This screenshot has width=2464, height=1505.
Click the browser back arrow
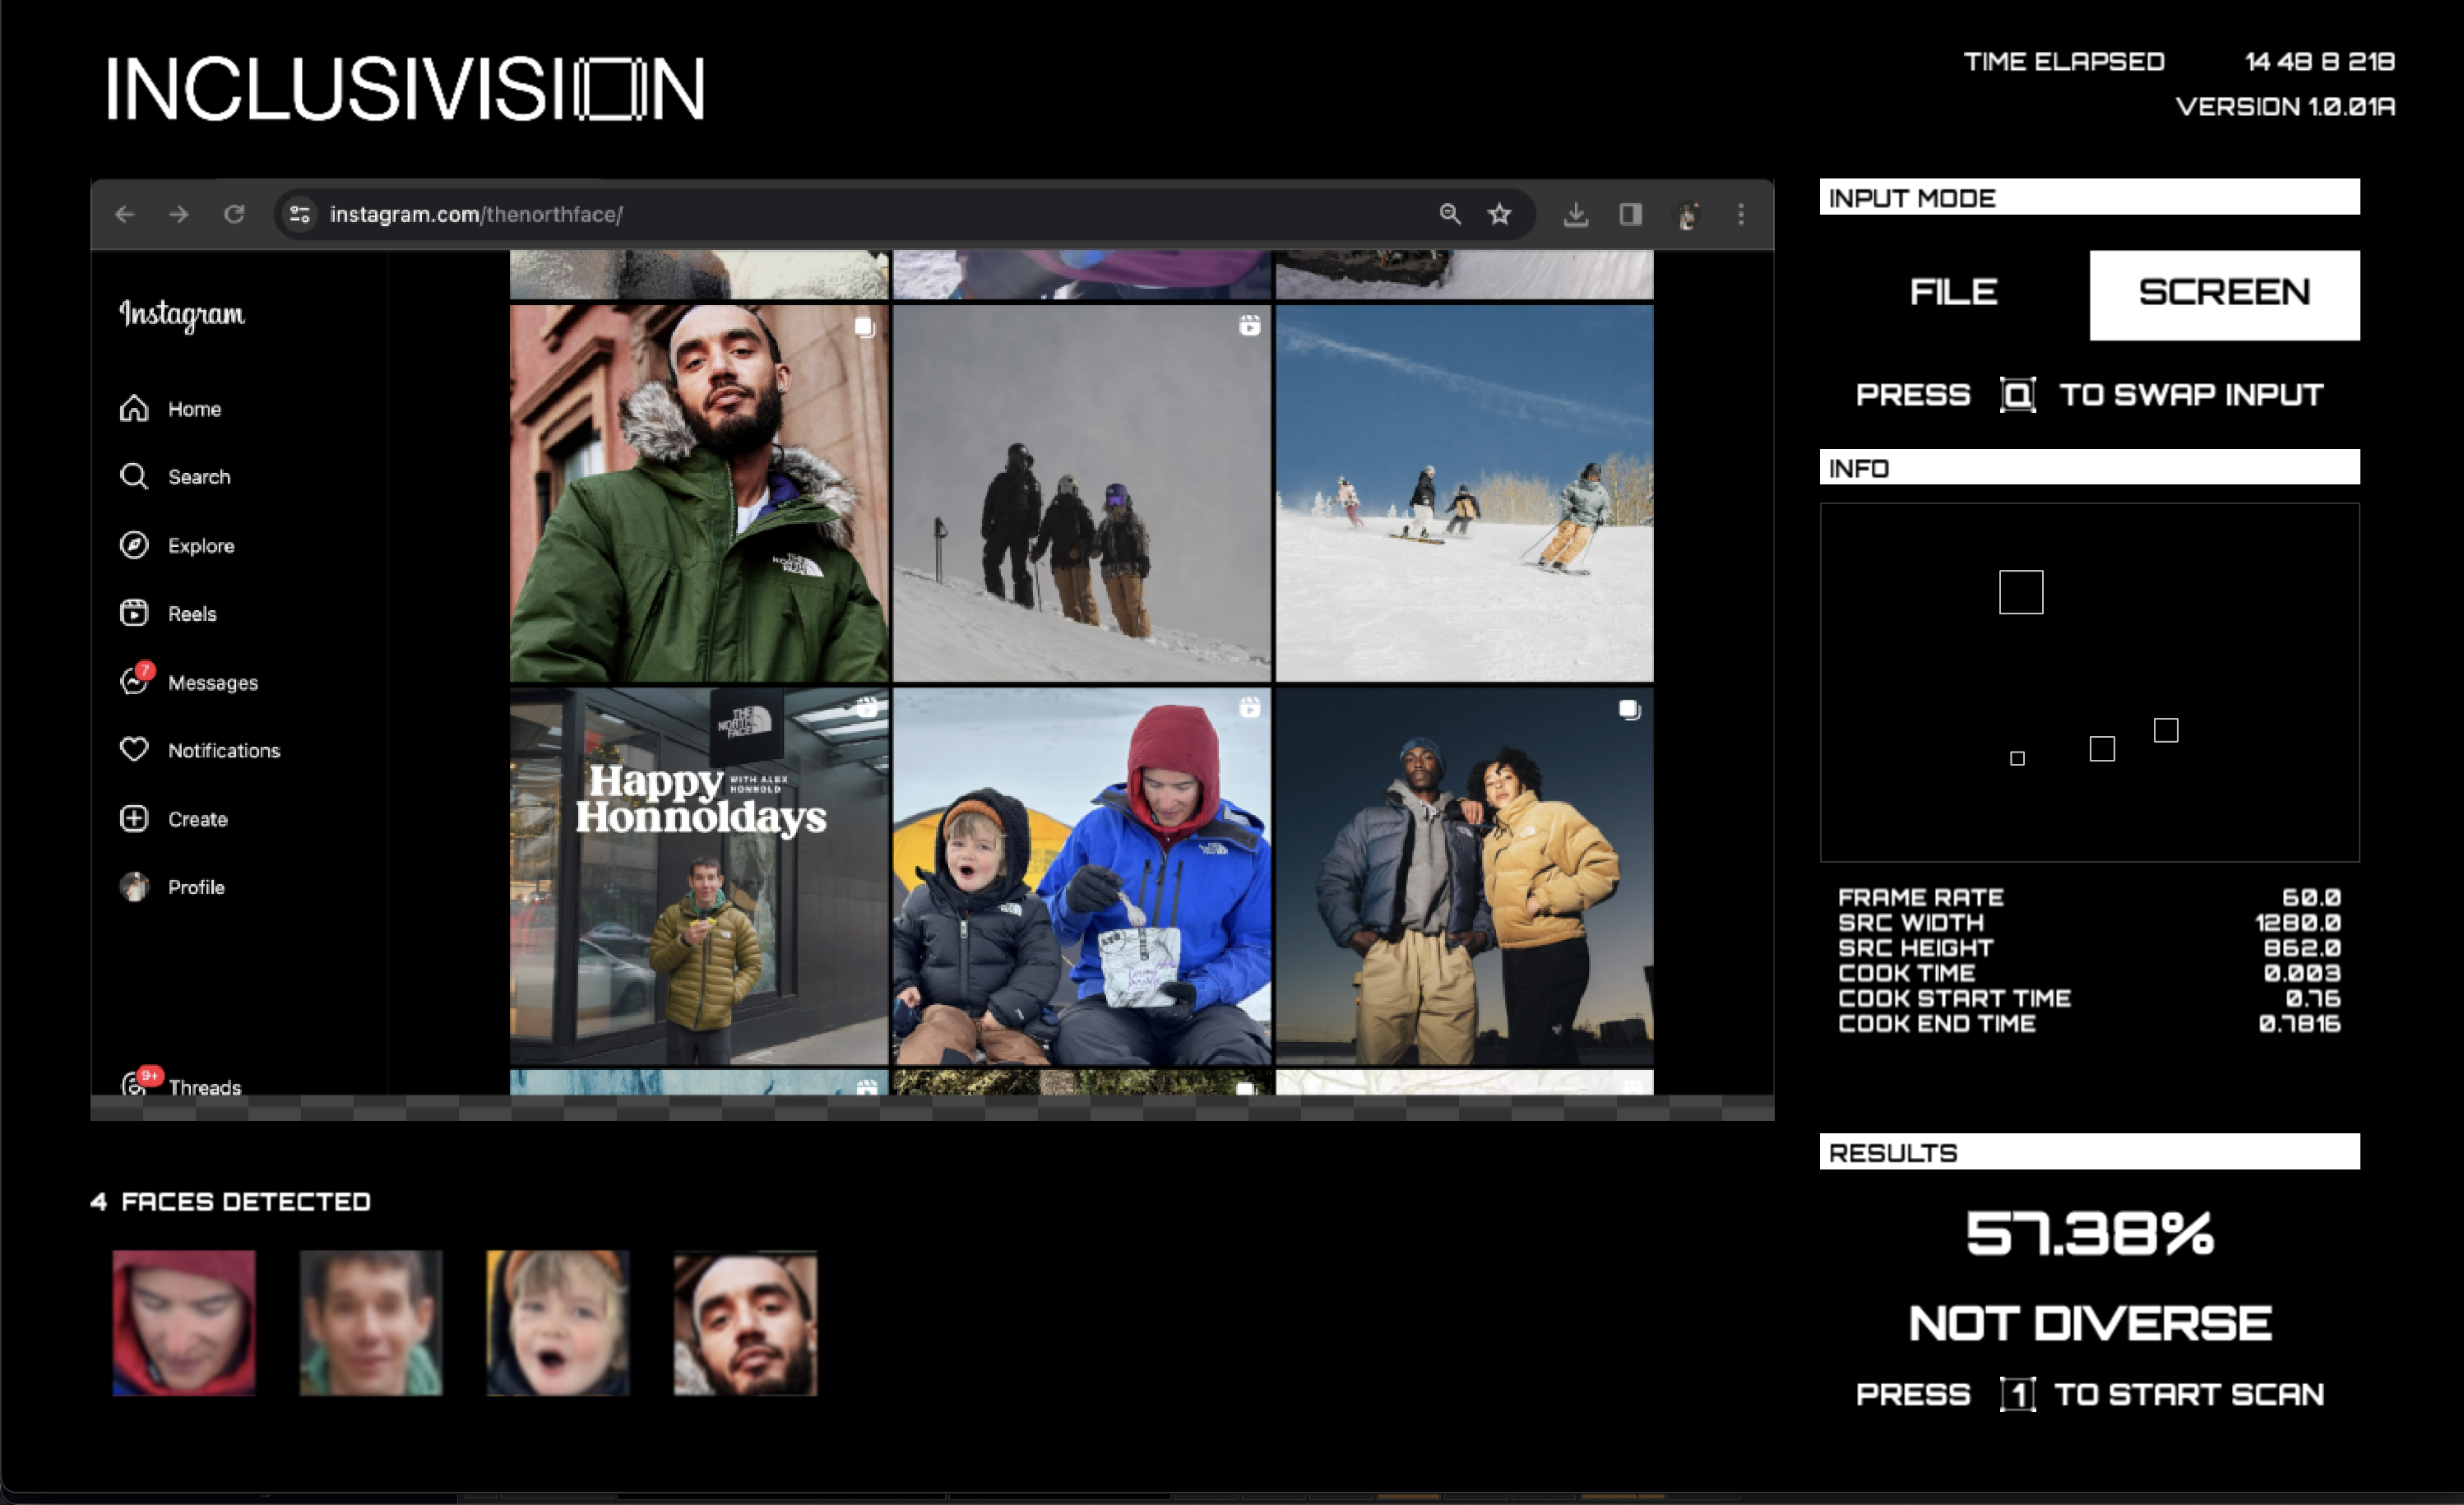[125, 214]
